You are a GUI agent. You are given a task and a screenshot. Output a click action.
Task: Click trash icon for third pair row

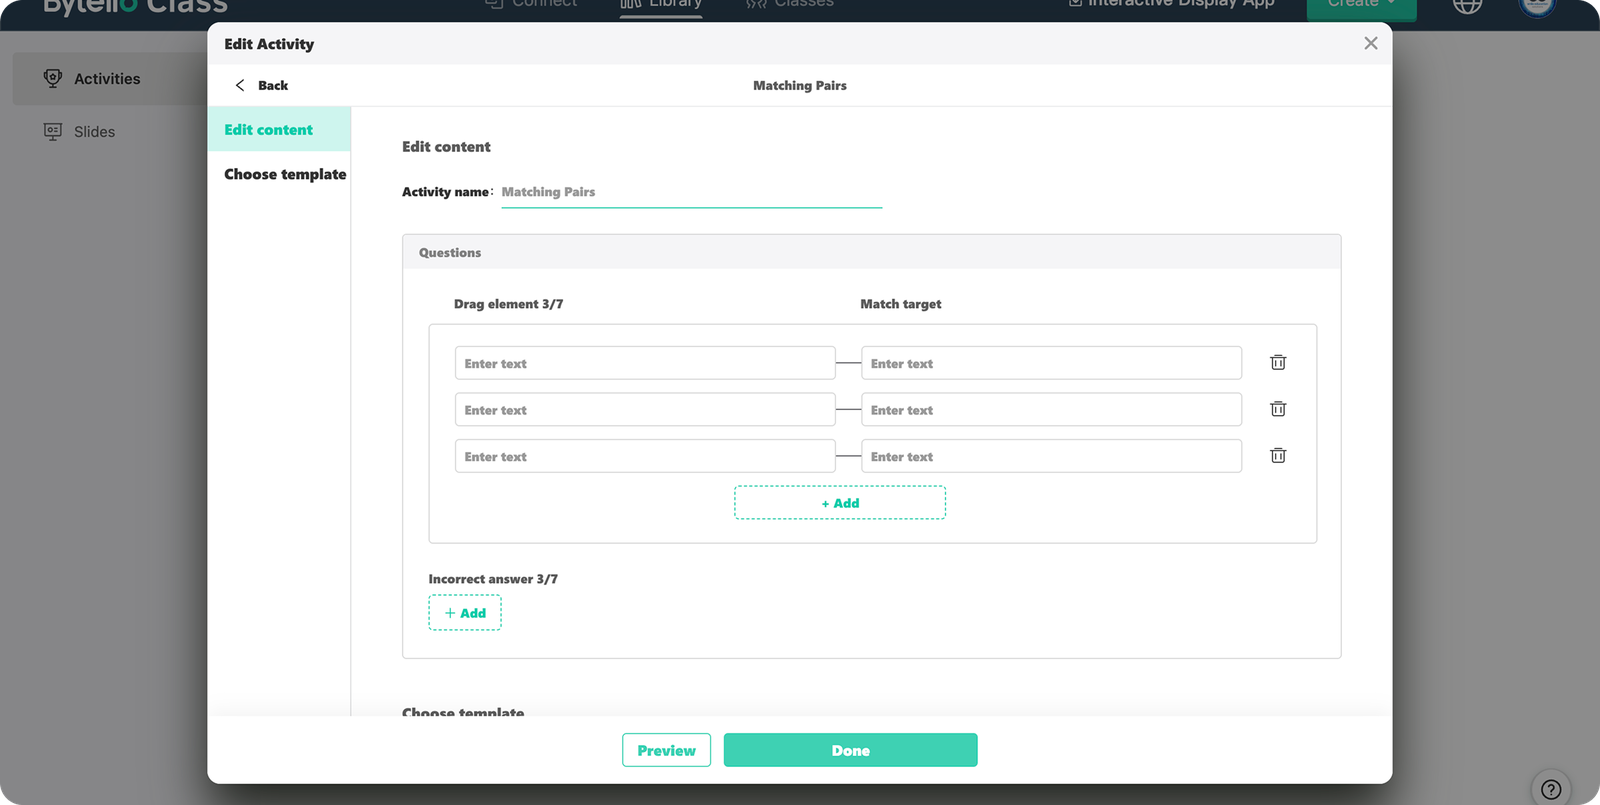[1278, 456]
